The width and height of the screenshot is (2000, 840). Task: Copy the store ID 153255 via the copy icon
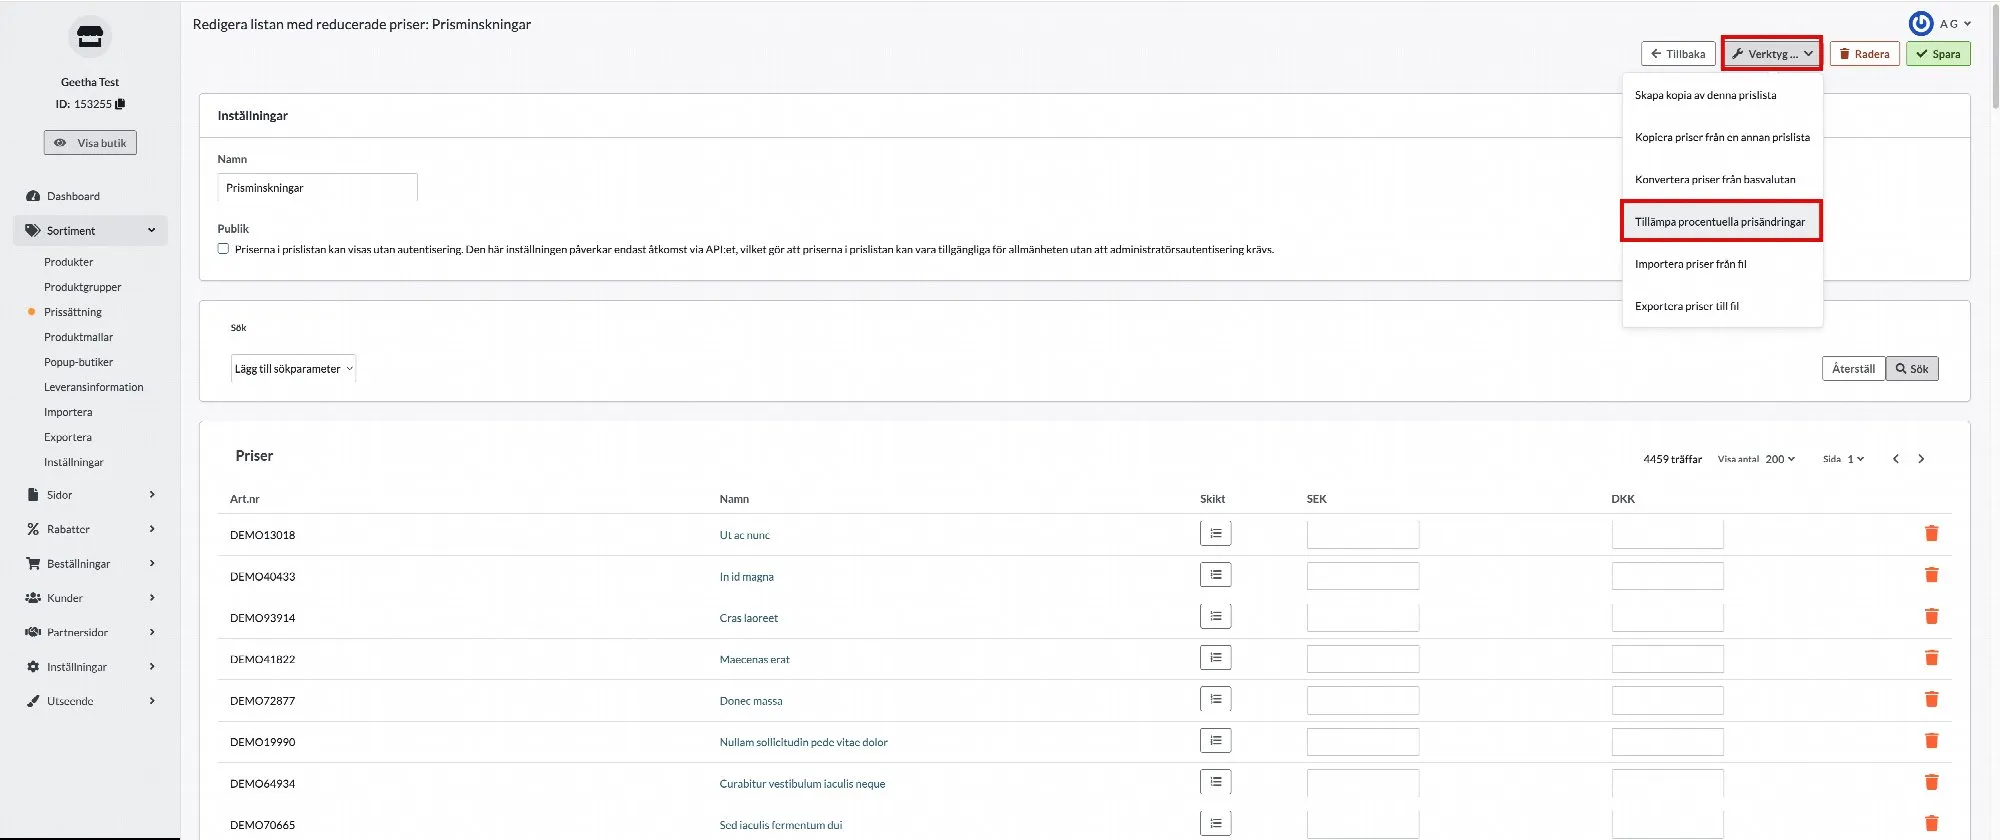(121, 104)
